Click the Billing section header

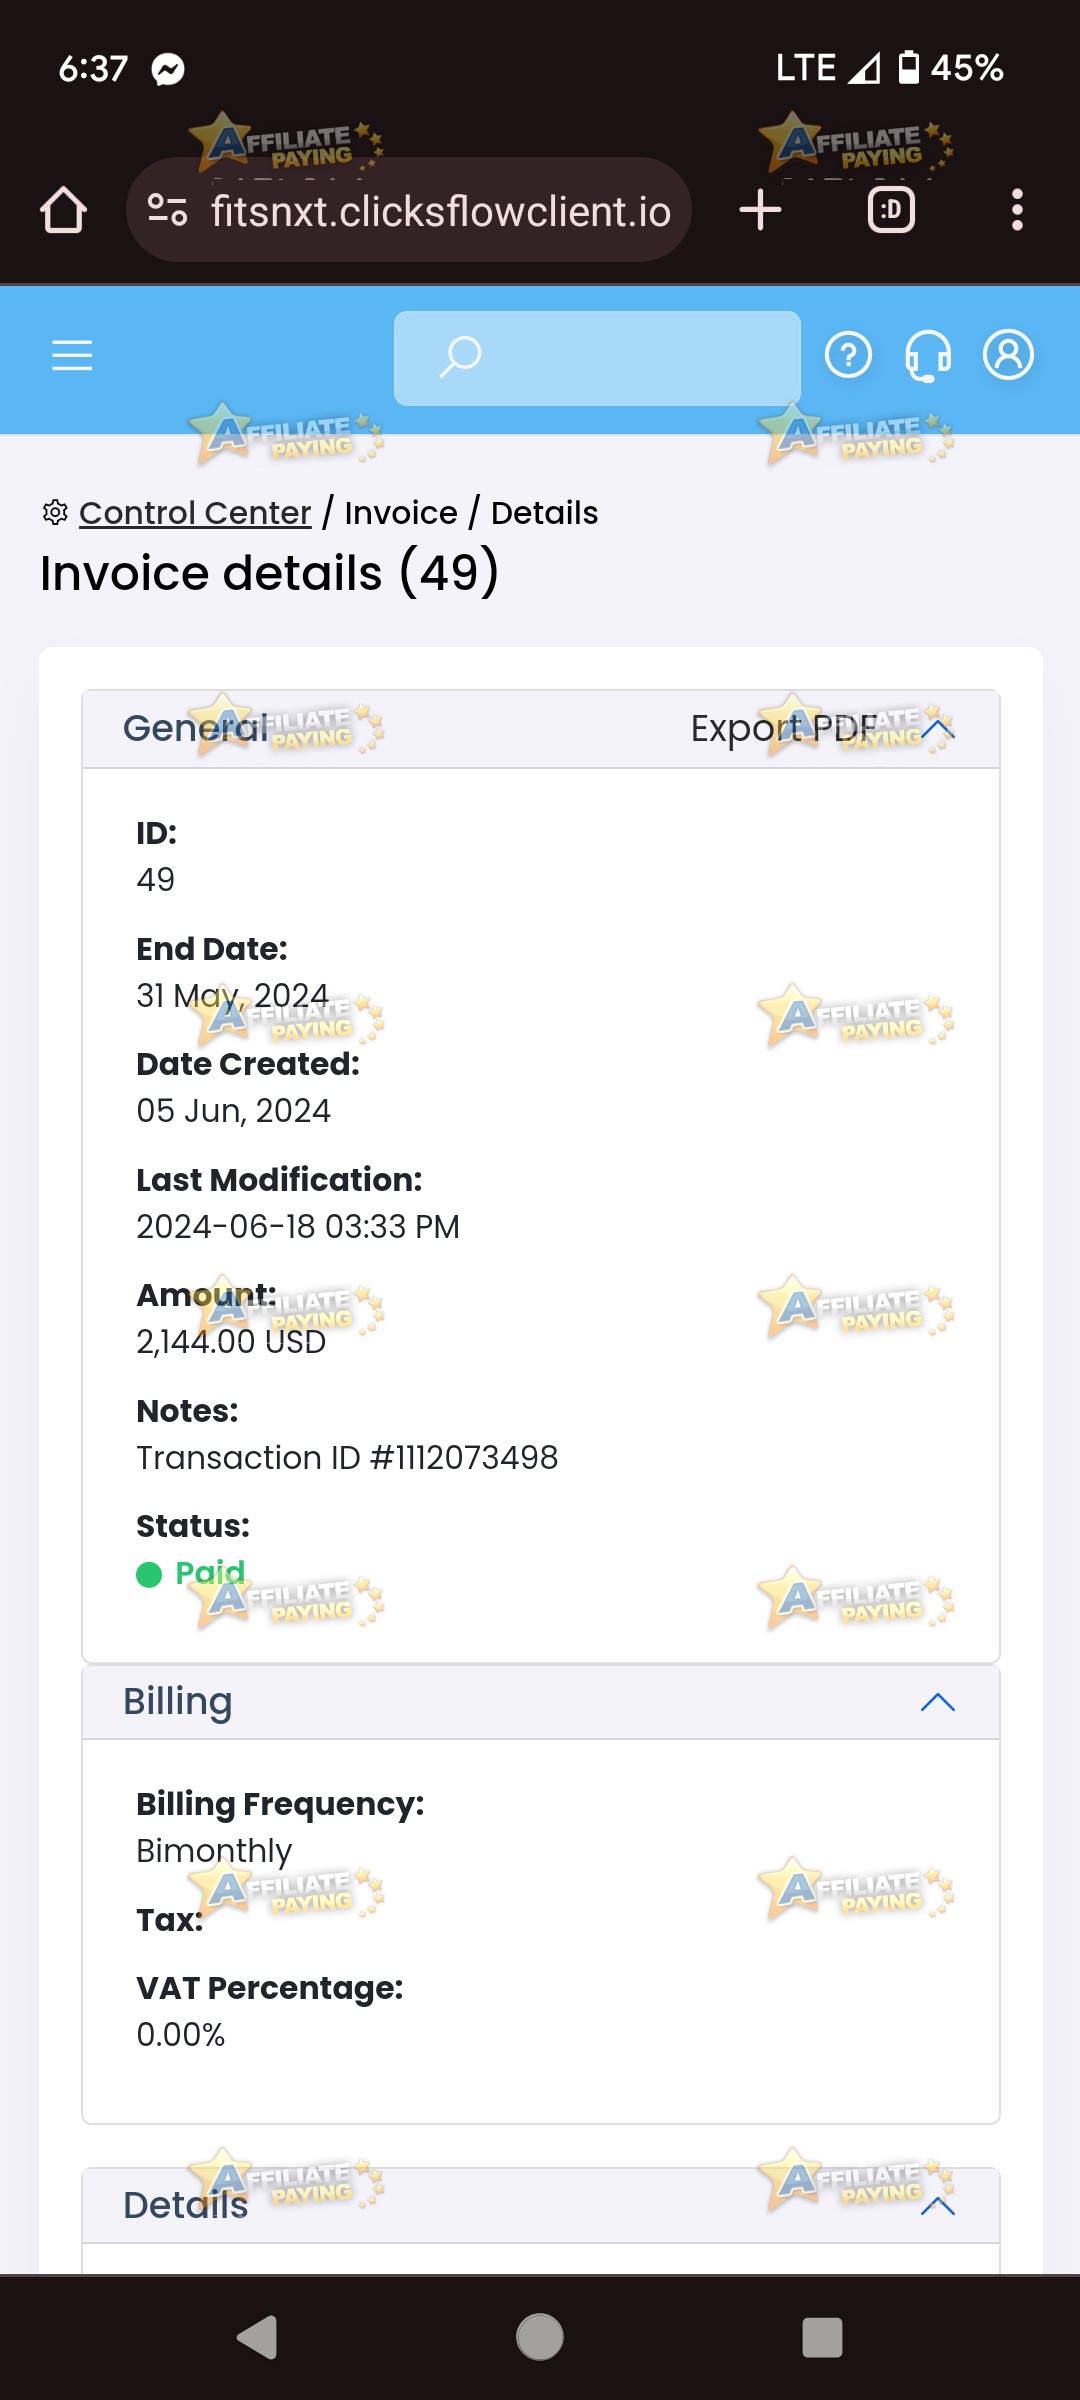(541, 1702)
